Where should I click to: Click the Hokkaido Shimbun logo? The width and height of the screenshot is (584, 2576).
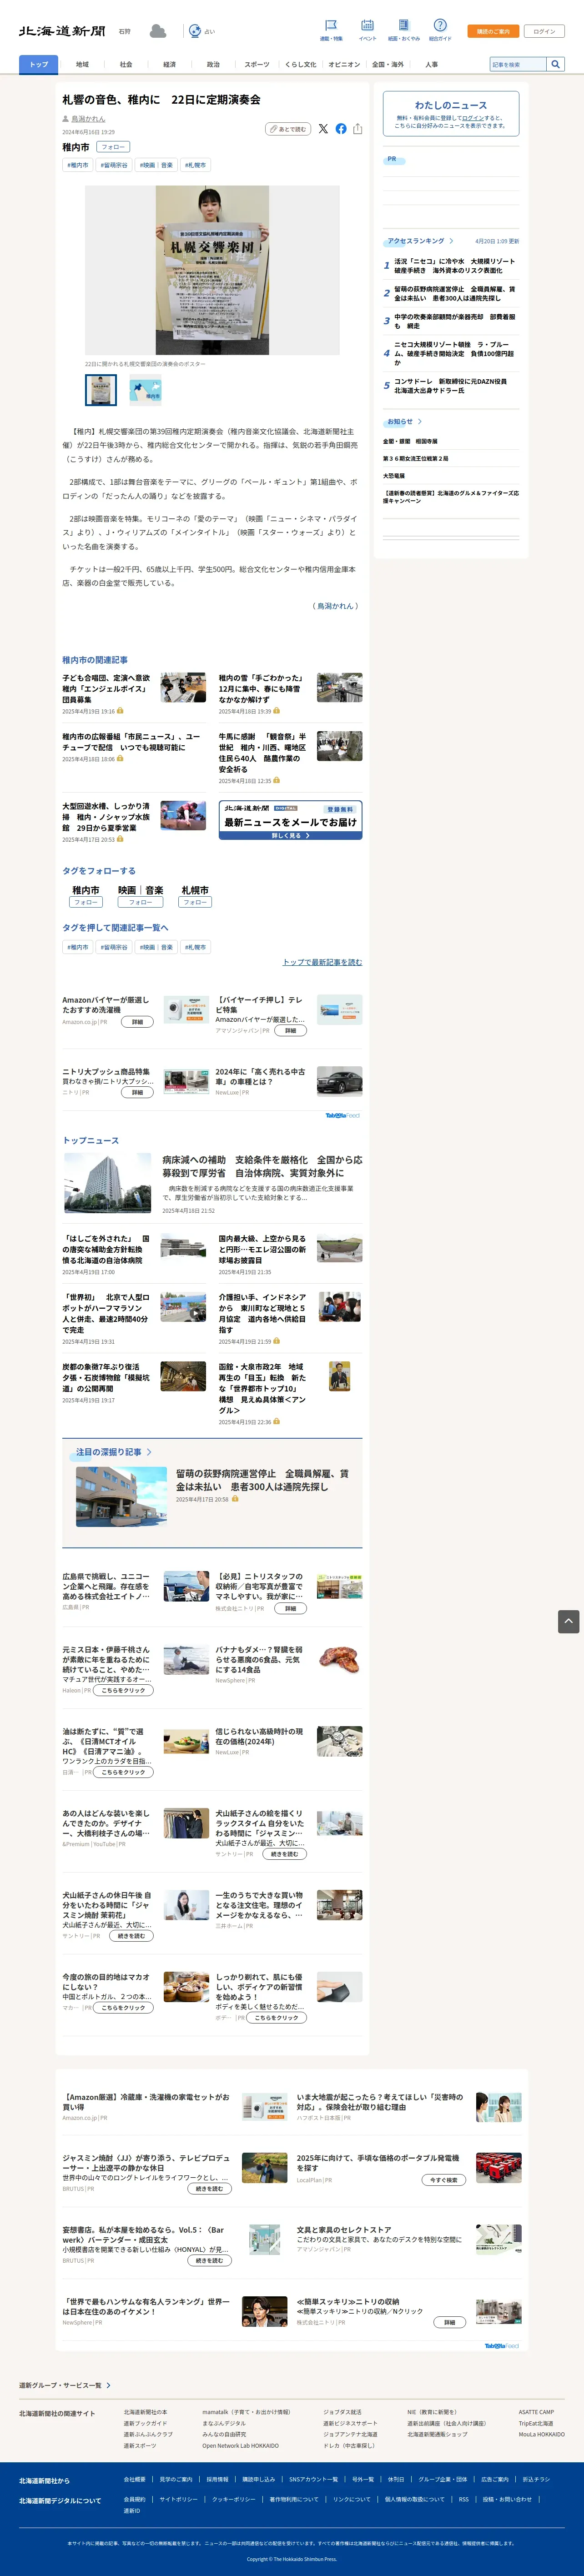pyautogui.click(x=62, y=31)
